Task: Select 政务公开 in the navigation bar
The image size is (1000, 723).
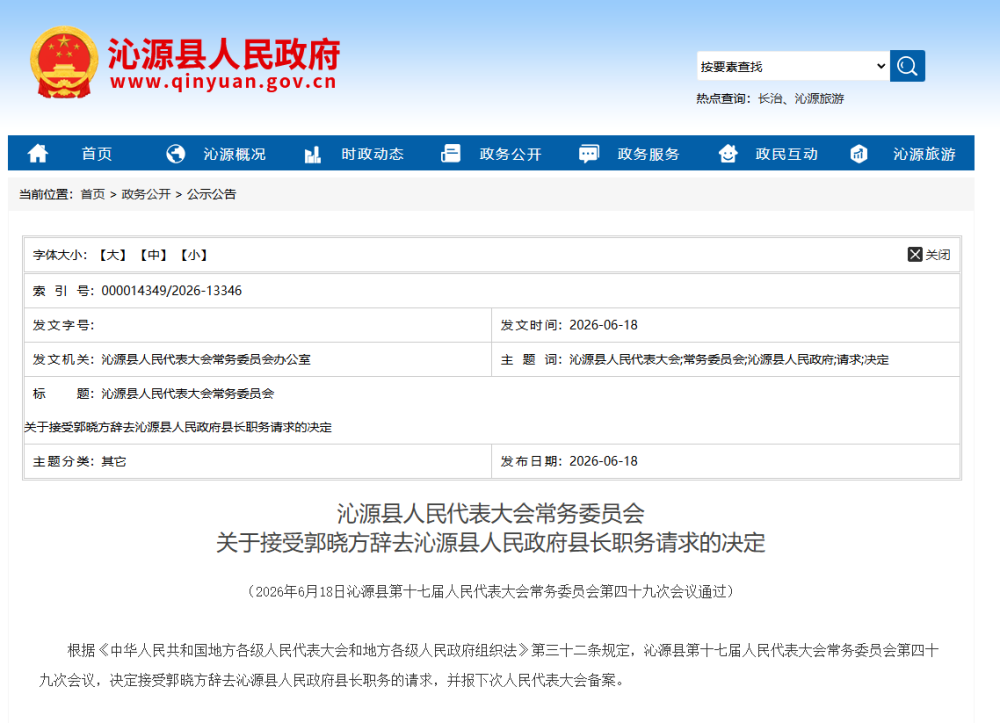Action: [x=510, y=154]
